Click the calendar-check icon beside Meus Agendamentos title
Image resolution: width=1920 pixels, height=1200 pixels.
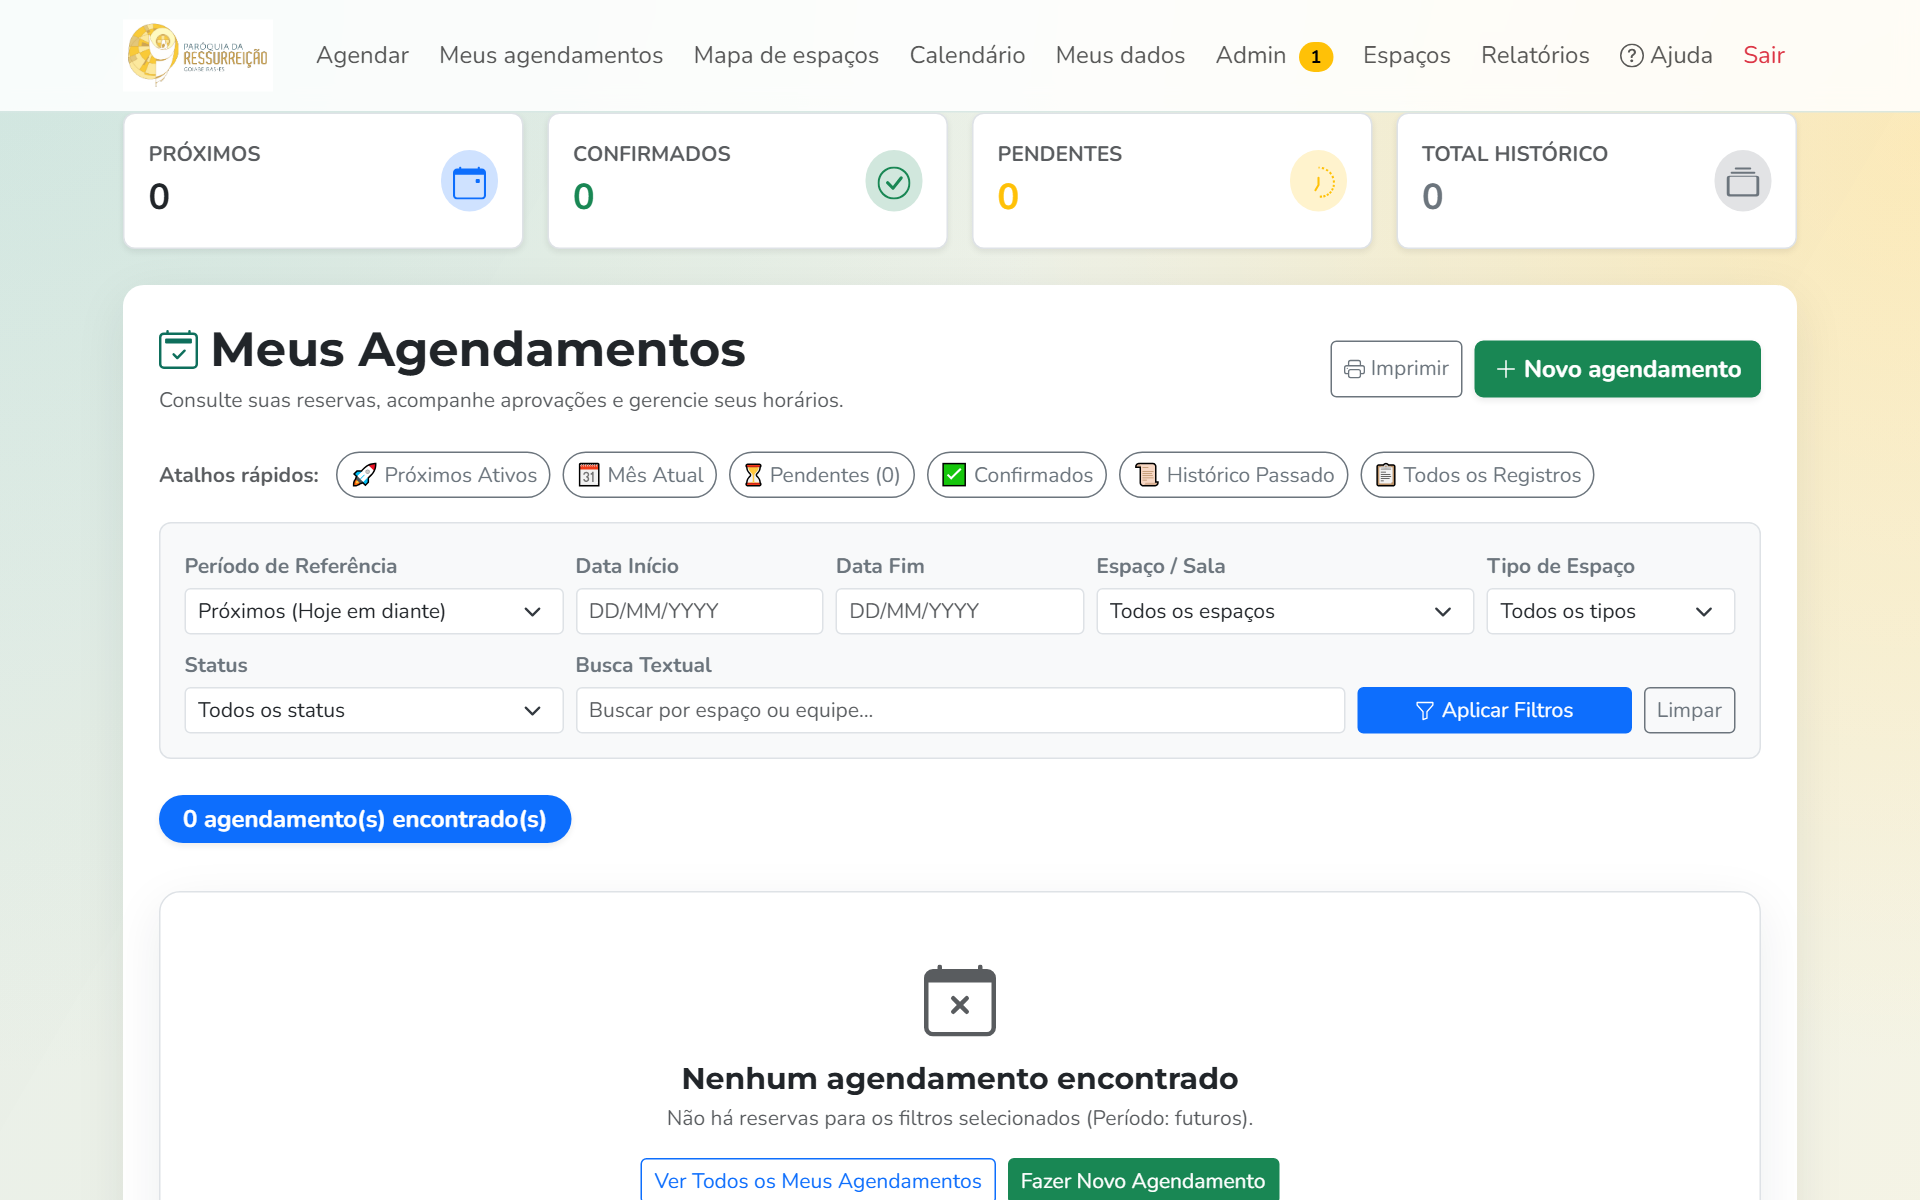pyautogui.click(x=178, y=350)
